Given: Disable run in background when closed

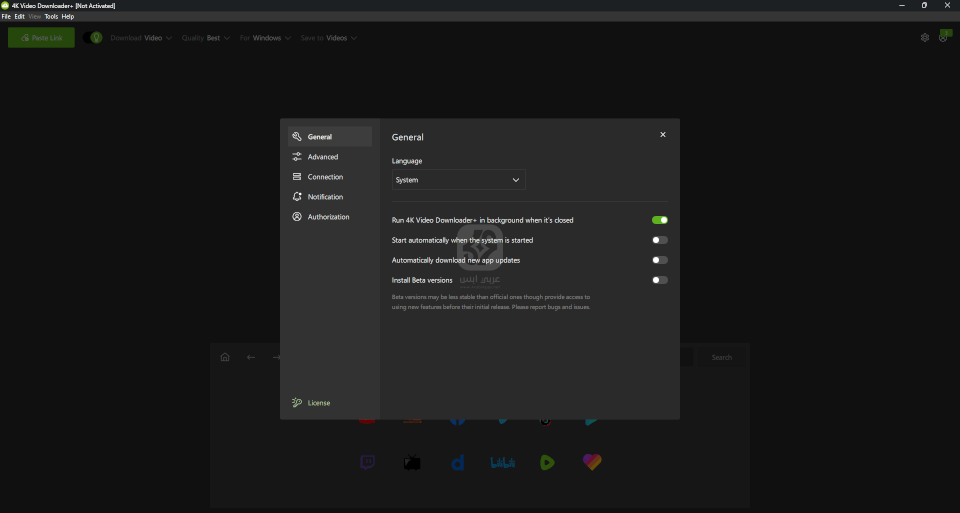Looking at the screenshot, I should click(659, 220).
